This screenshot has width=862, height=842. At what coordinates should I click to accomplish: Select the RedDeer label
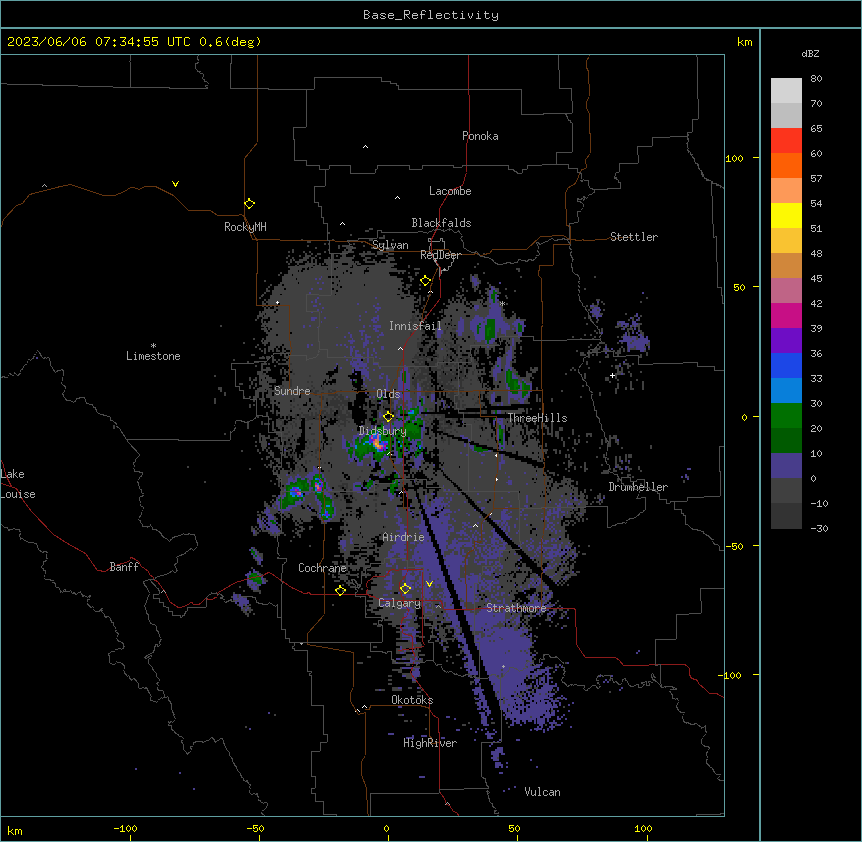pyautogui.click(x=440, y=255)
